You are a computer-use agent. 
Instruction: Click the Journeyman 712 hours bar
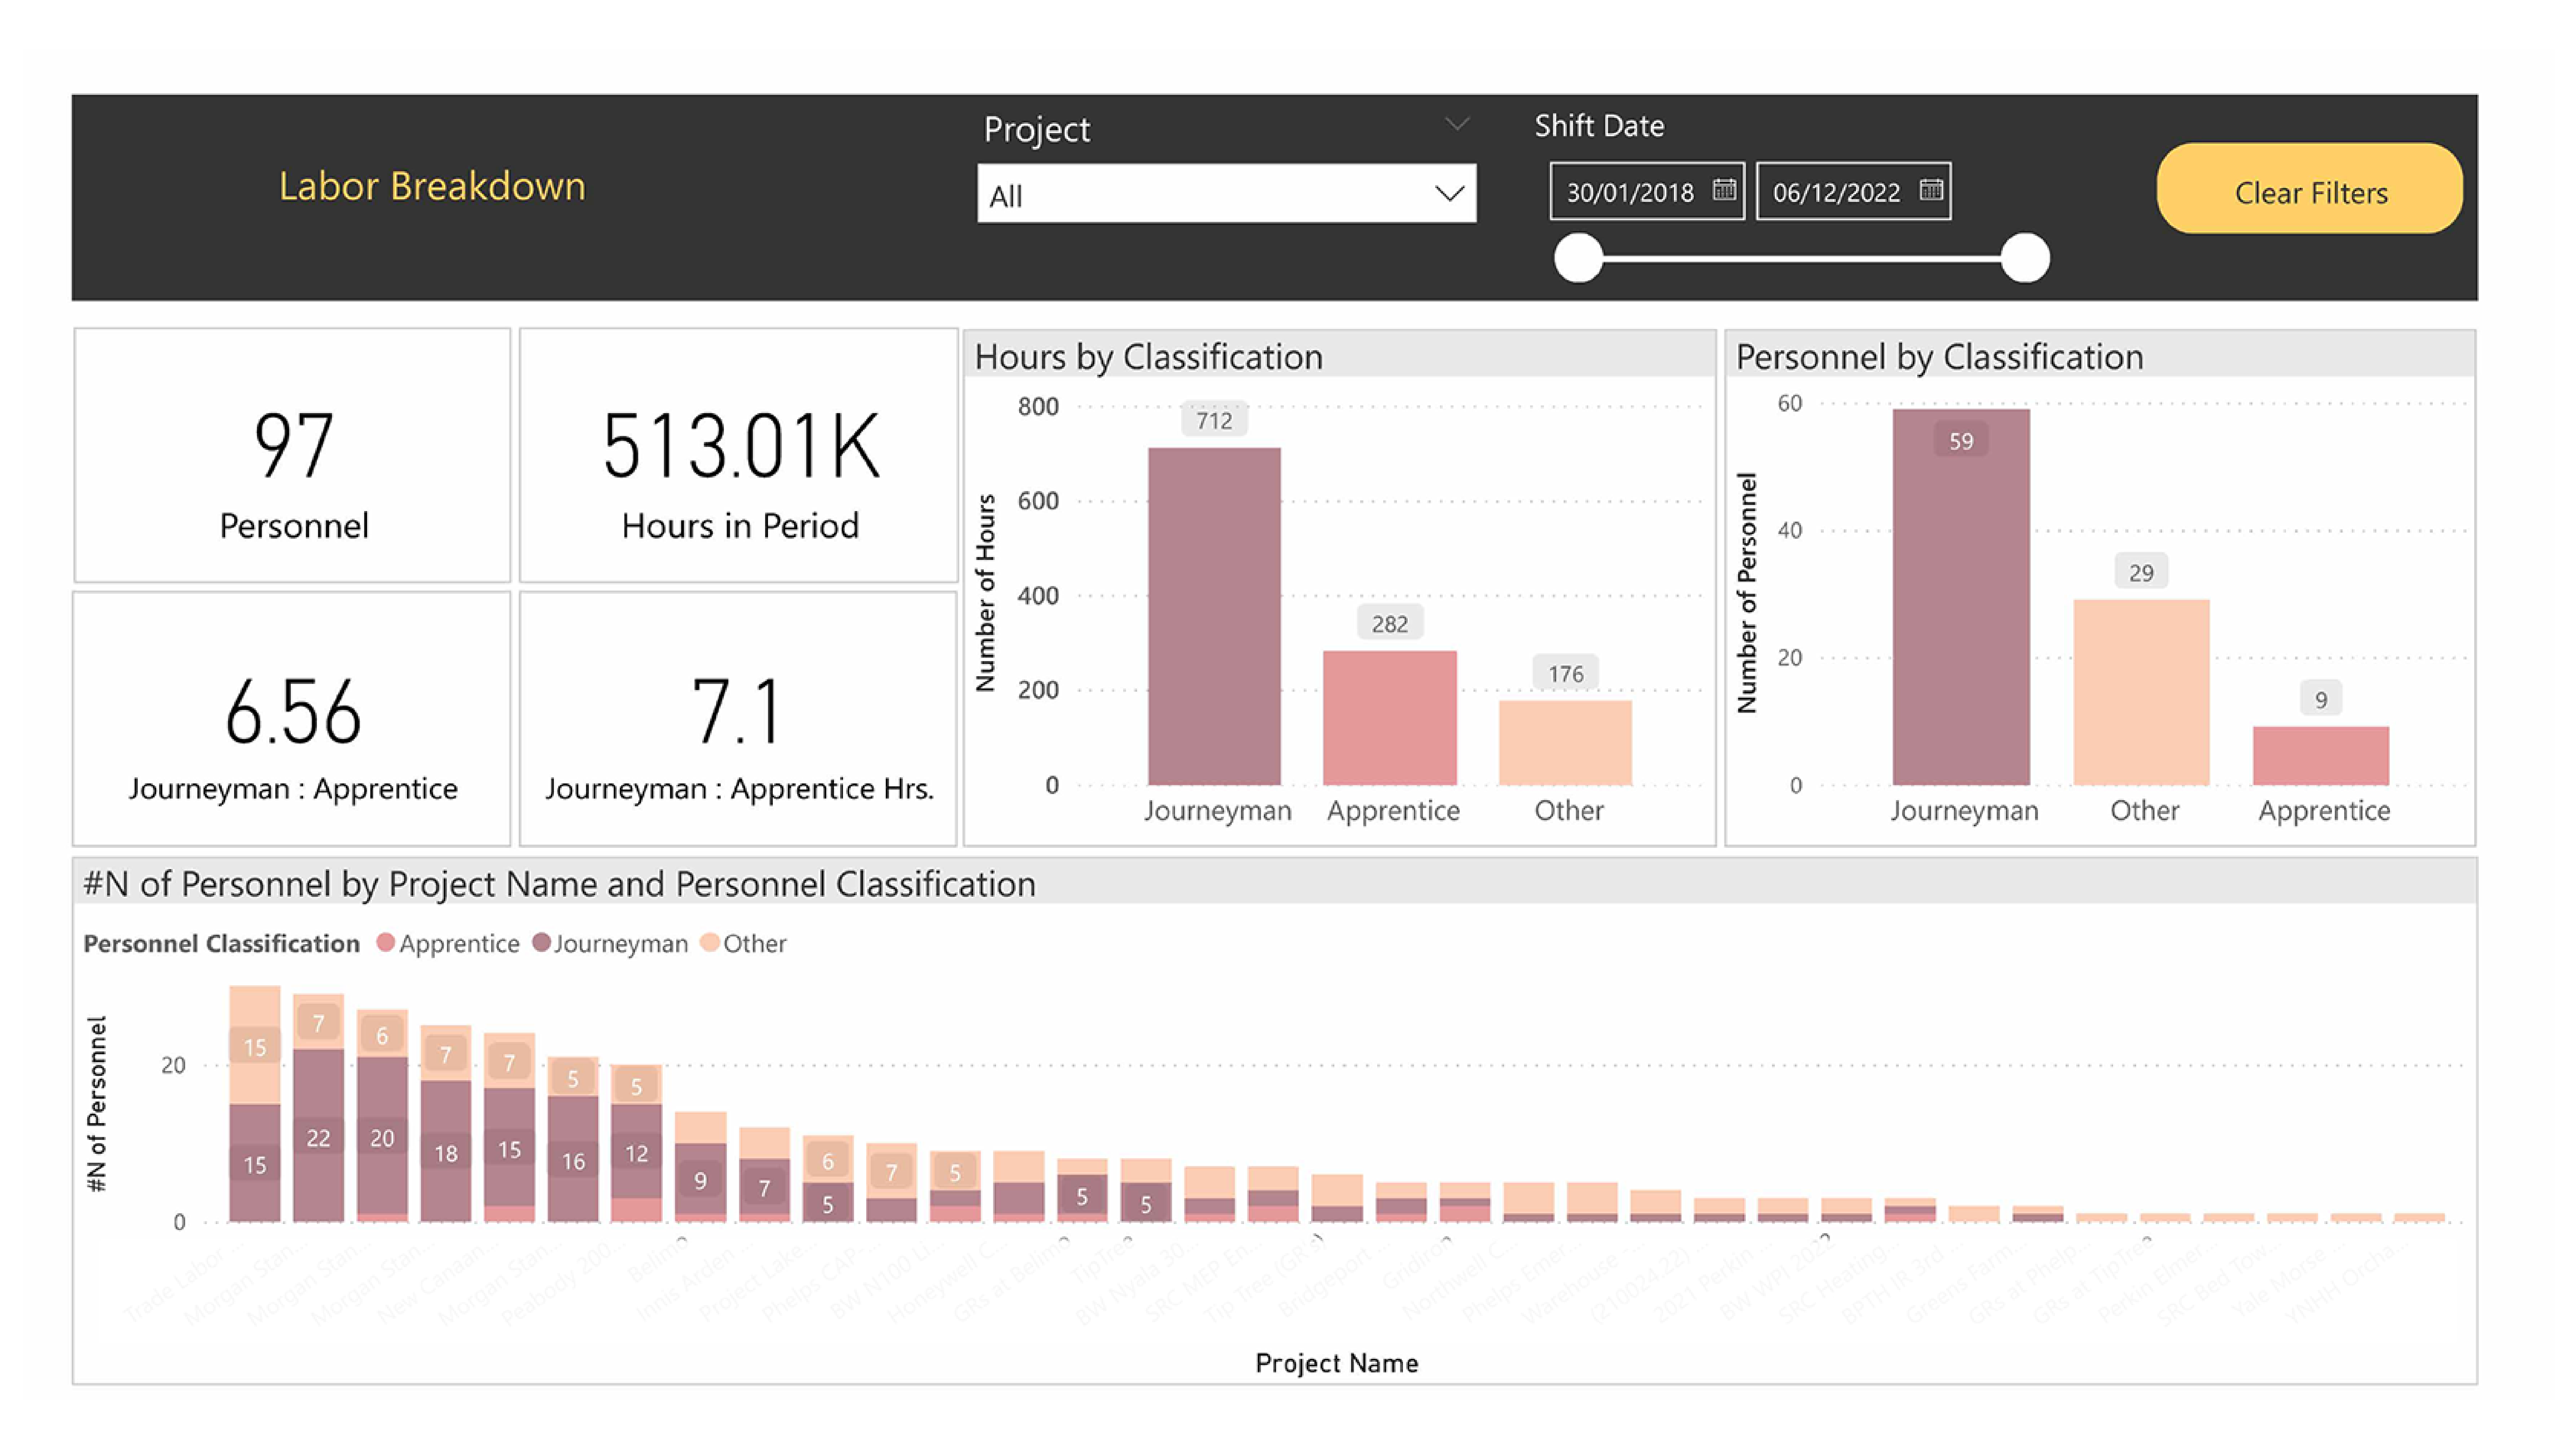pos(1214,616)
